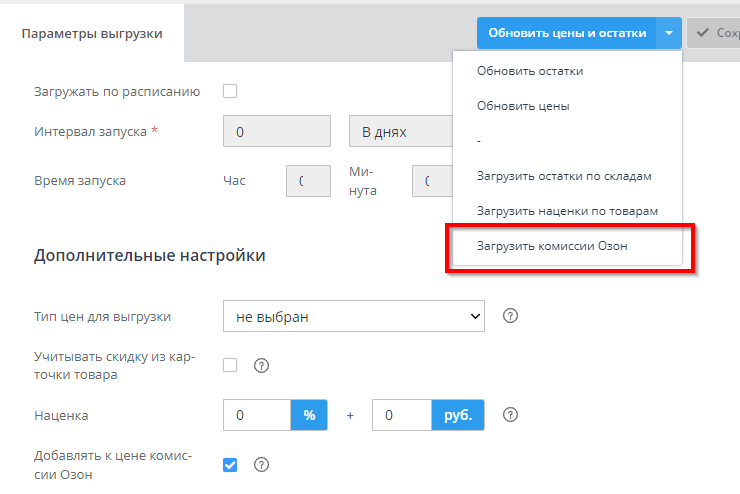The width and height of the screenshot is (740, 494).
Task: Click help icon beside Ozon commission checkbox
Action: 262,464
